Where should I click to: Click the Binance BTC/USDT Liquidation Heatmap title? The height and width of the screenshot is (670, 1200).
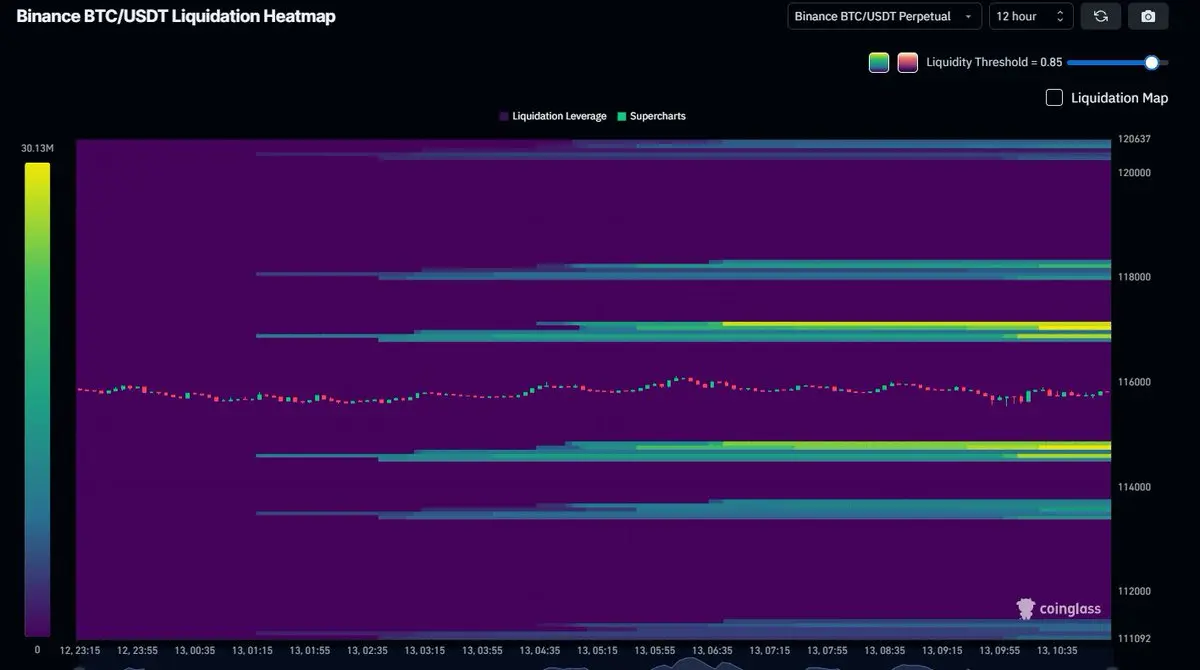(x=176, y=16)
